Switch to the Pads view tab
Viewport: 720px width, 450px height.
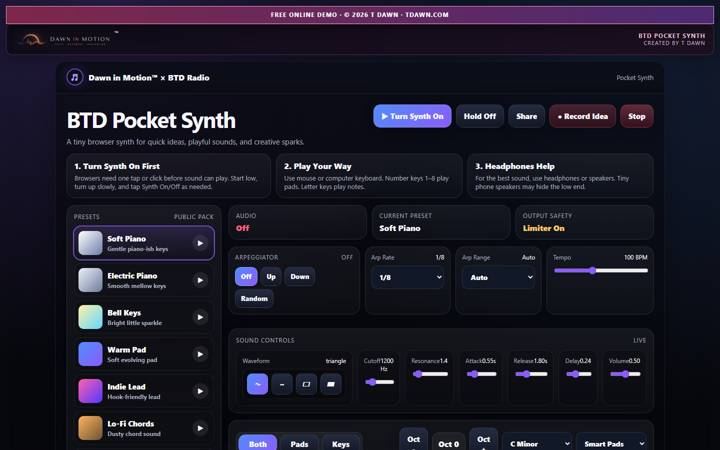299,444
